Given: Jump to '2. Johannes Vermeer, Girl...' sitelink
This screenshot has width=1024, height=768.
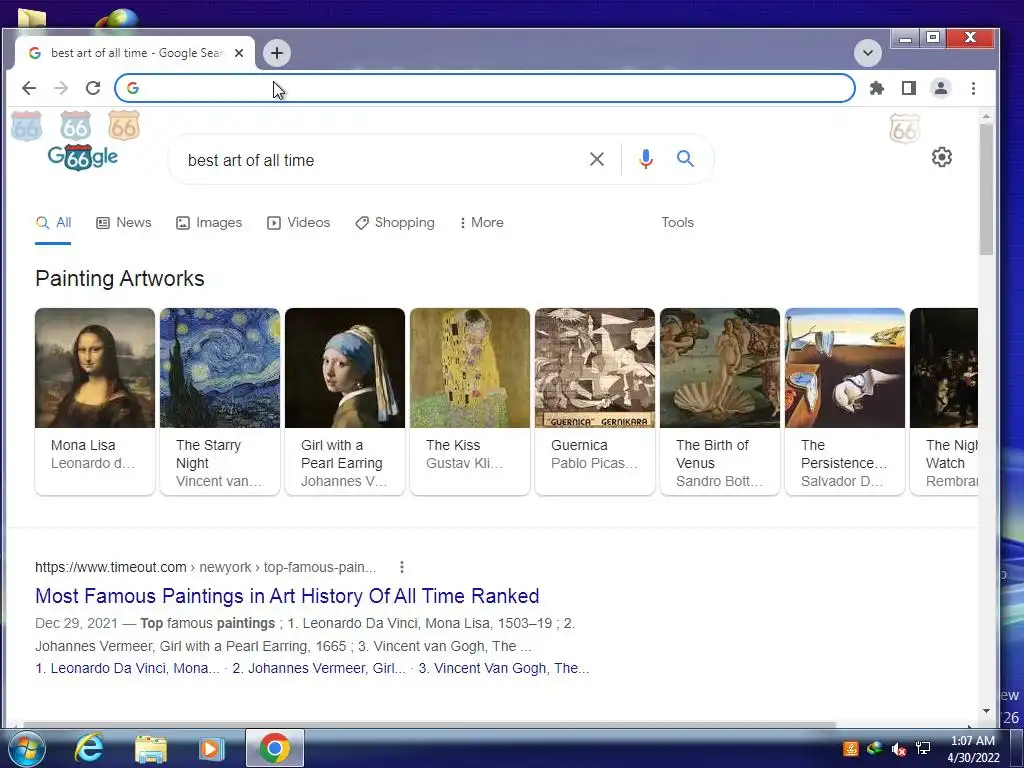Looking at the screenshot, I should coord(319,668).
